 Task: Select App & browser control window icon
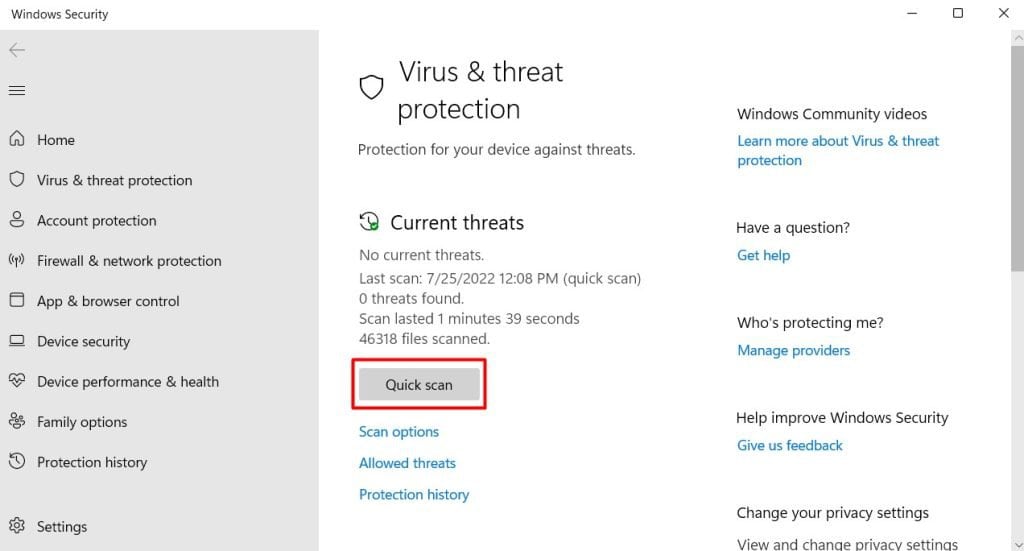[x=17, y=300]
